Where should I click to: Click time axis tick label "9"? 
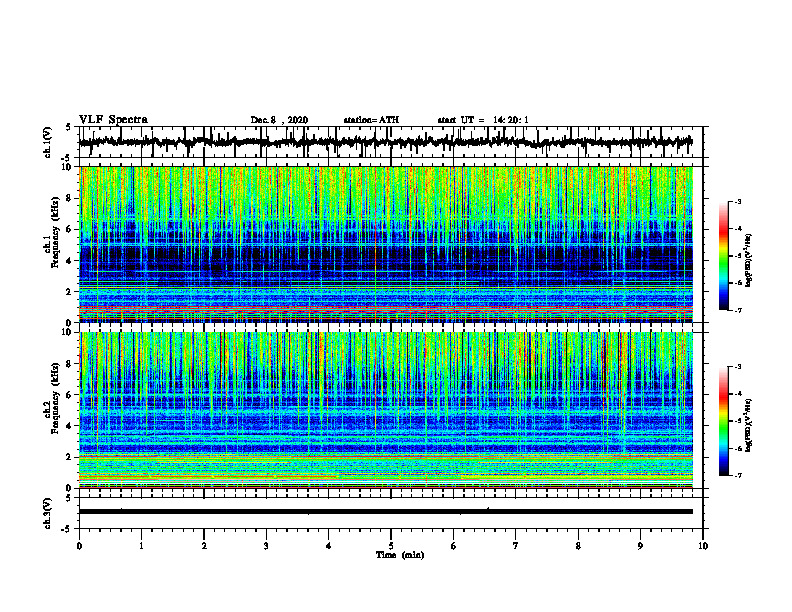[640, 546]
